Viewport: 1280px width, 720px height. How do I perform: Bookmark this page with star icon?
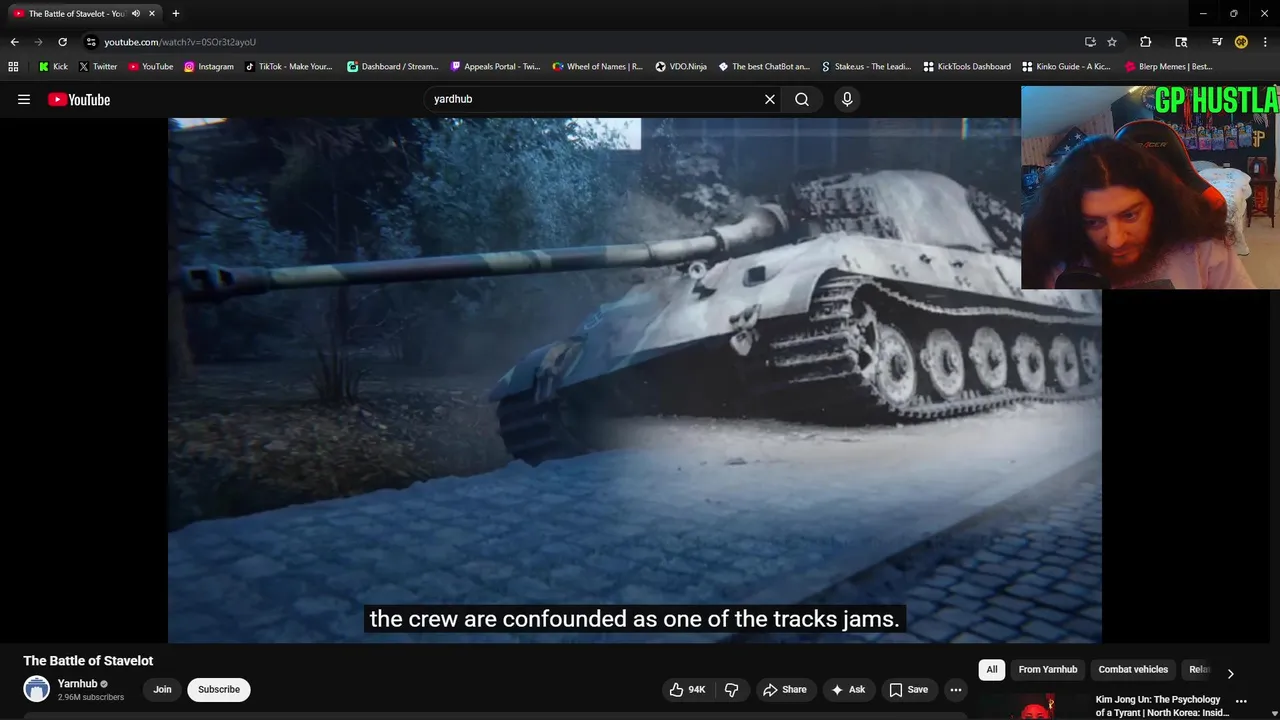1112,42
